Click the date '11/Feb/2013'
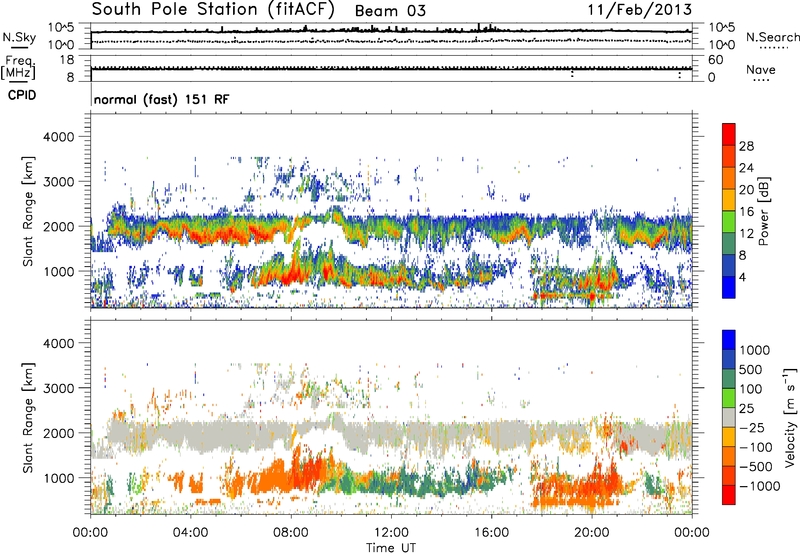This screenshot has width=800, height=554. tap(640, 10)
